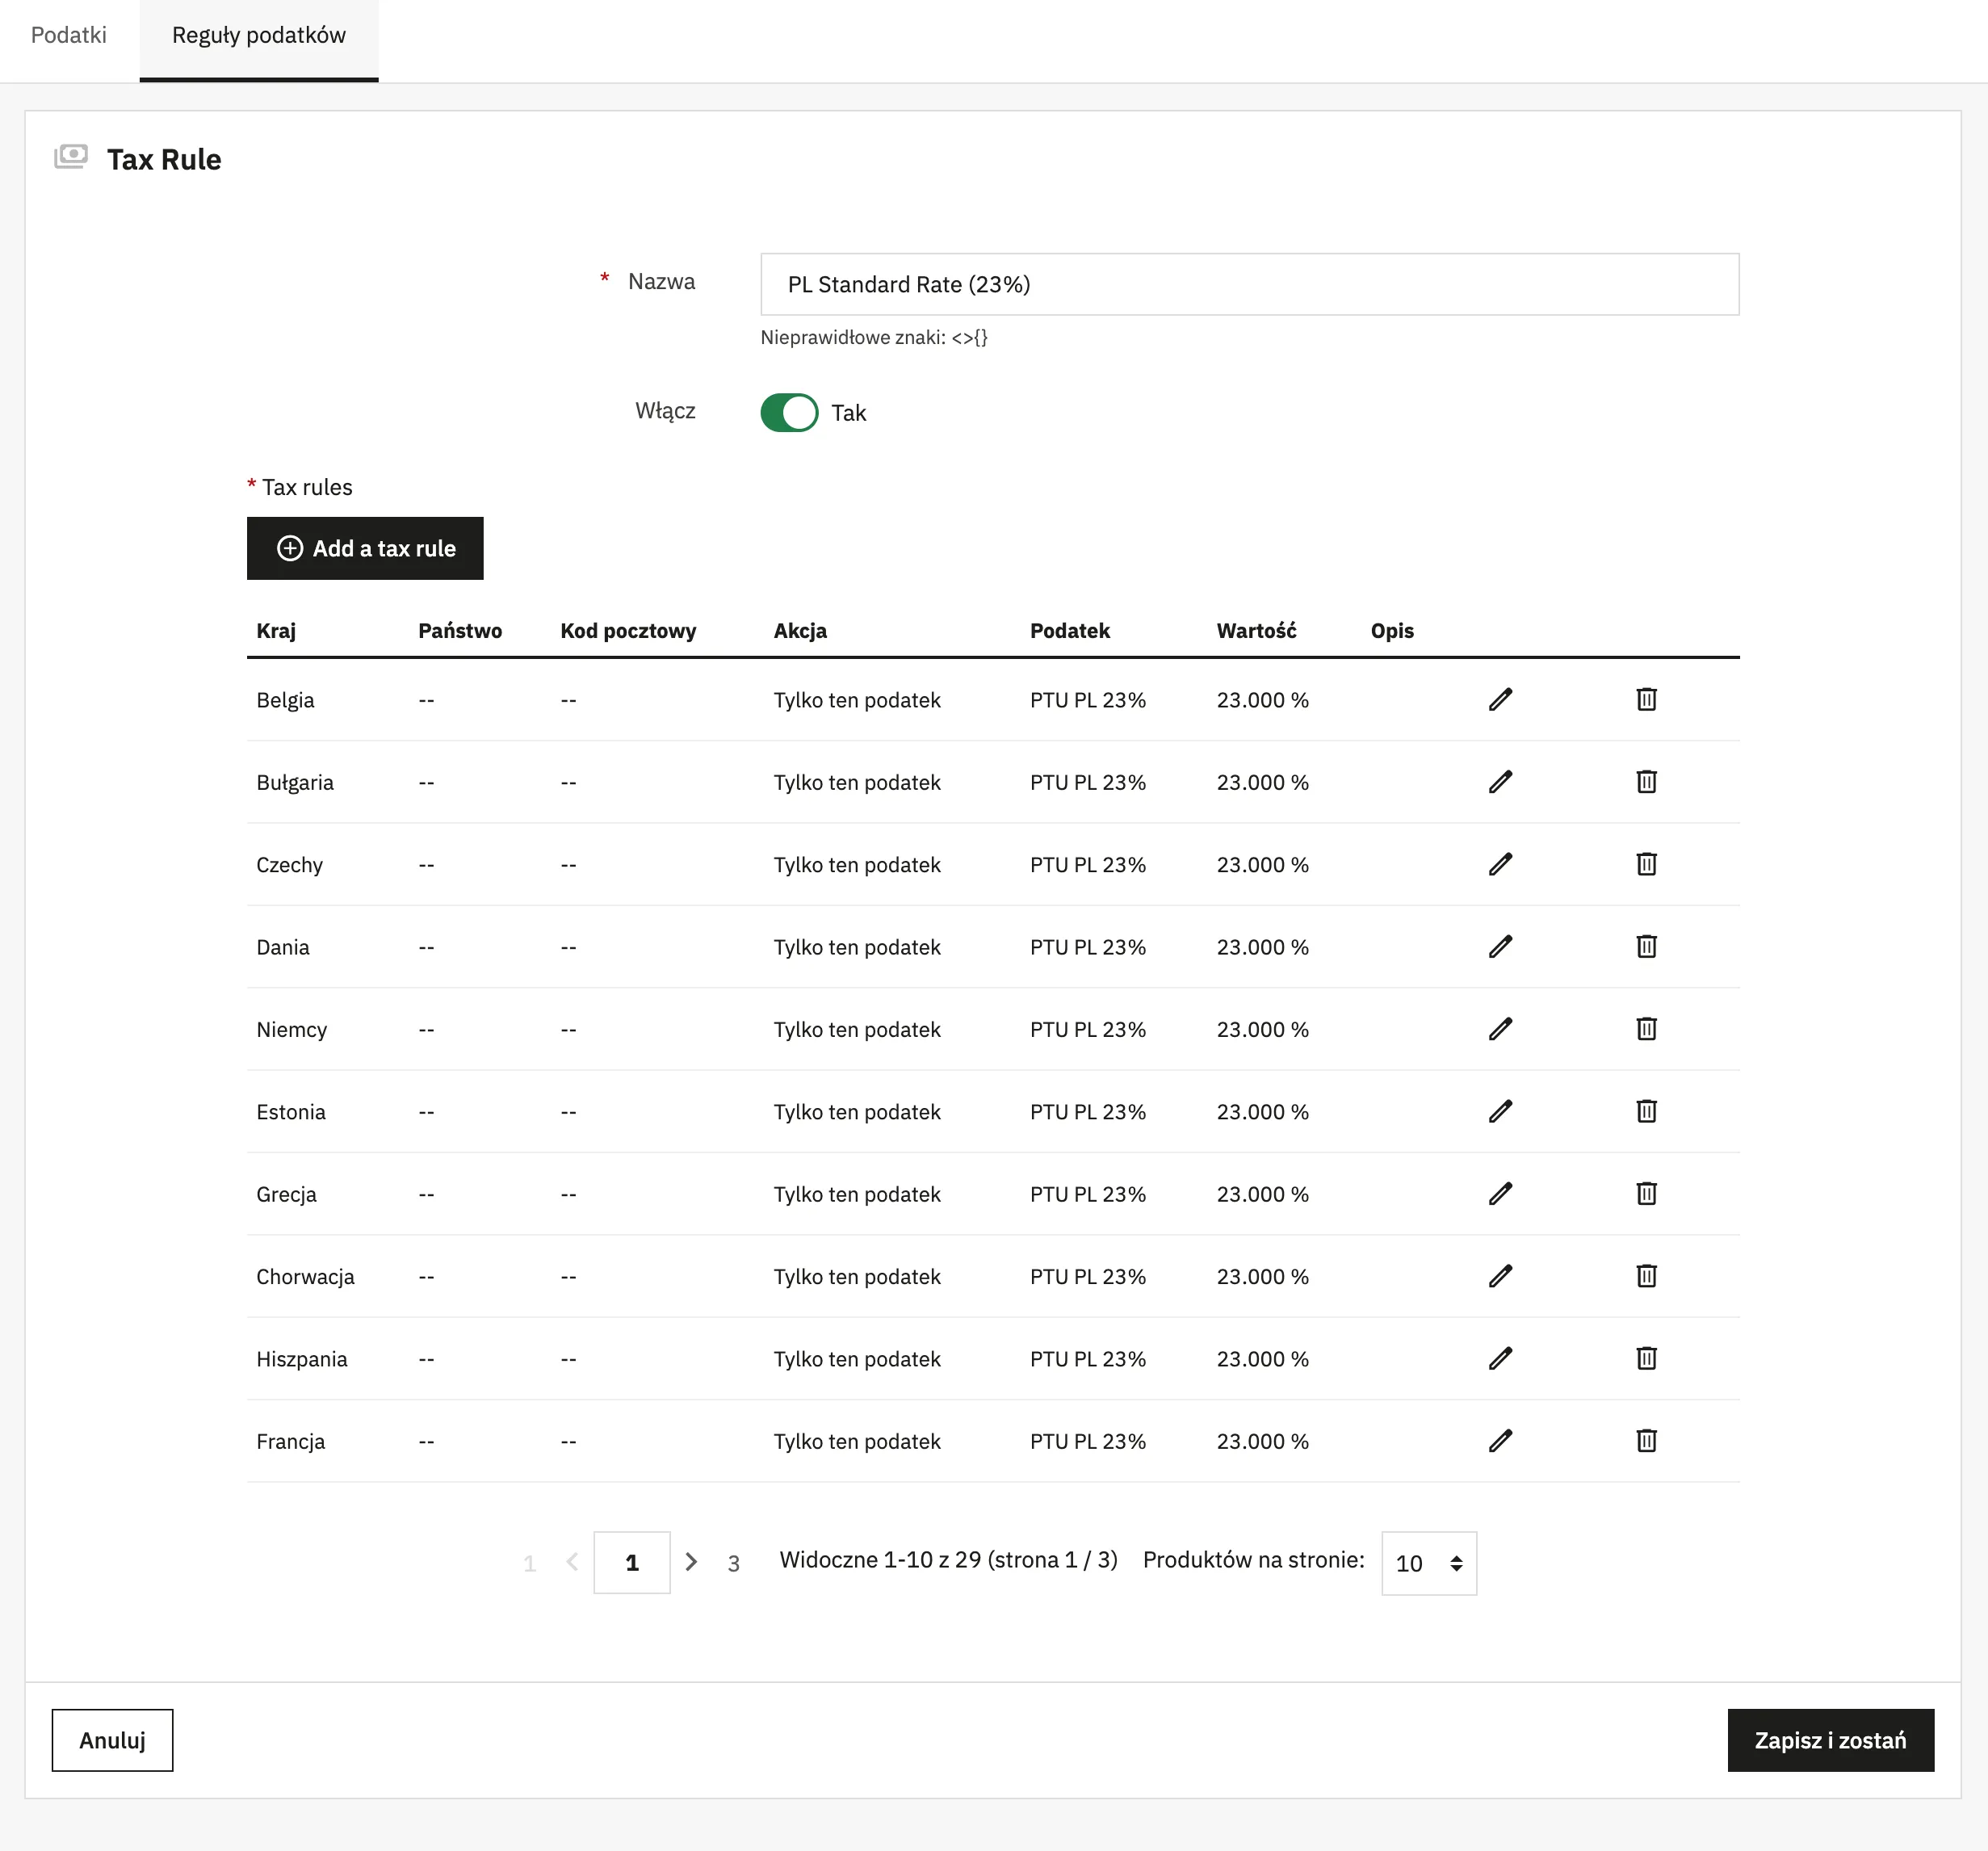Cancel with the Anuluj button
Screen dimensions: 1988x1851
[x=112, y=1740]
